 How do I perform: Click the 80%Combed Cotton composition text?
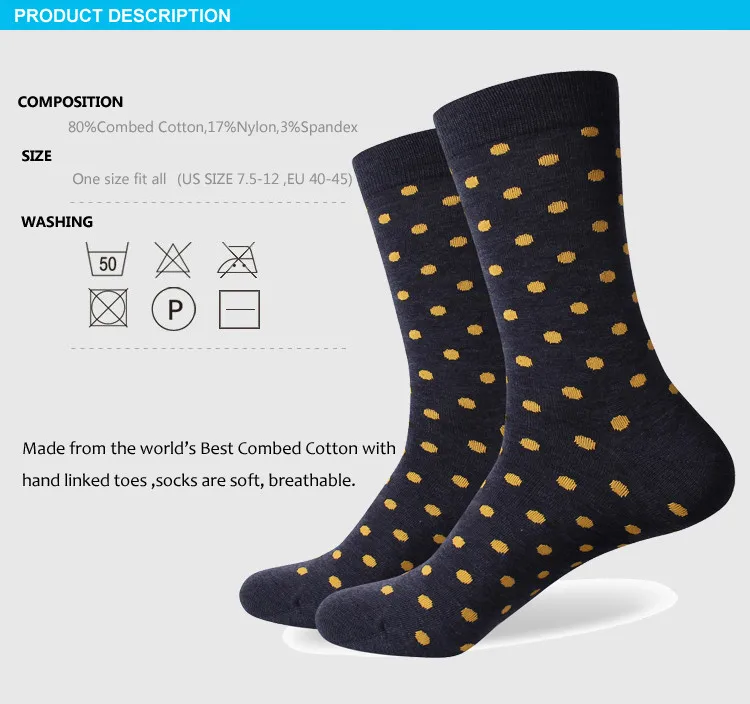[x=213, y=127]
